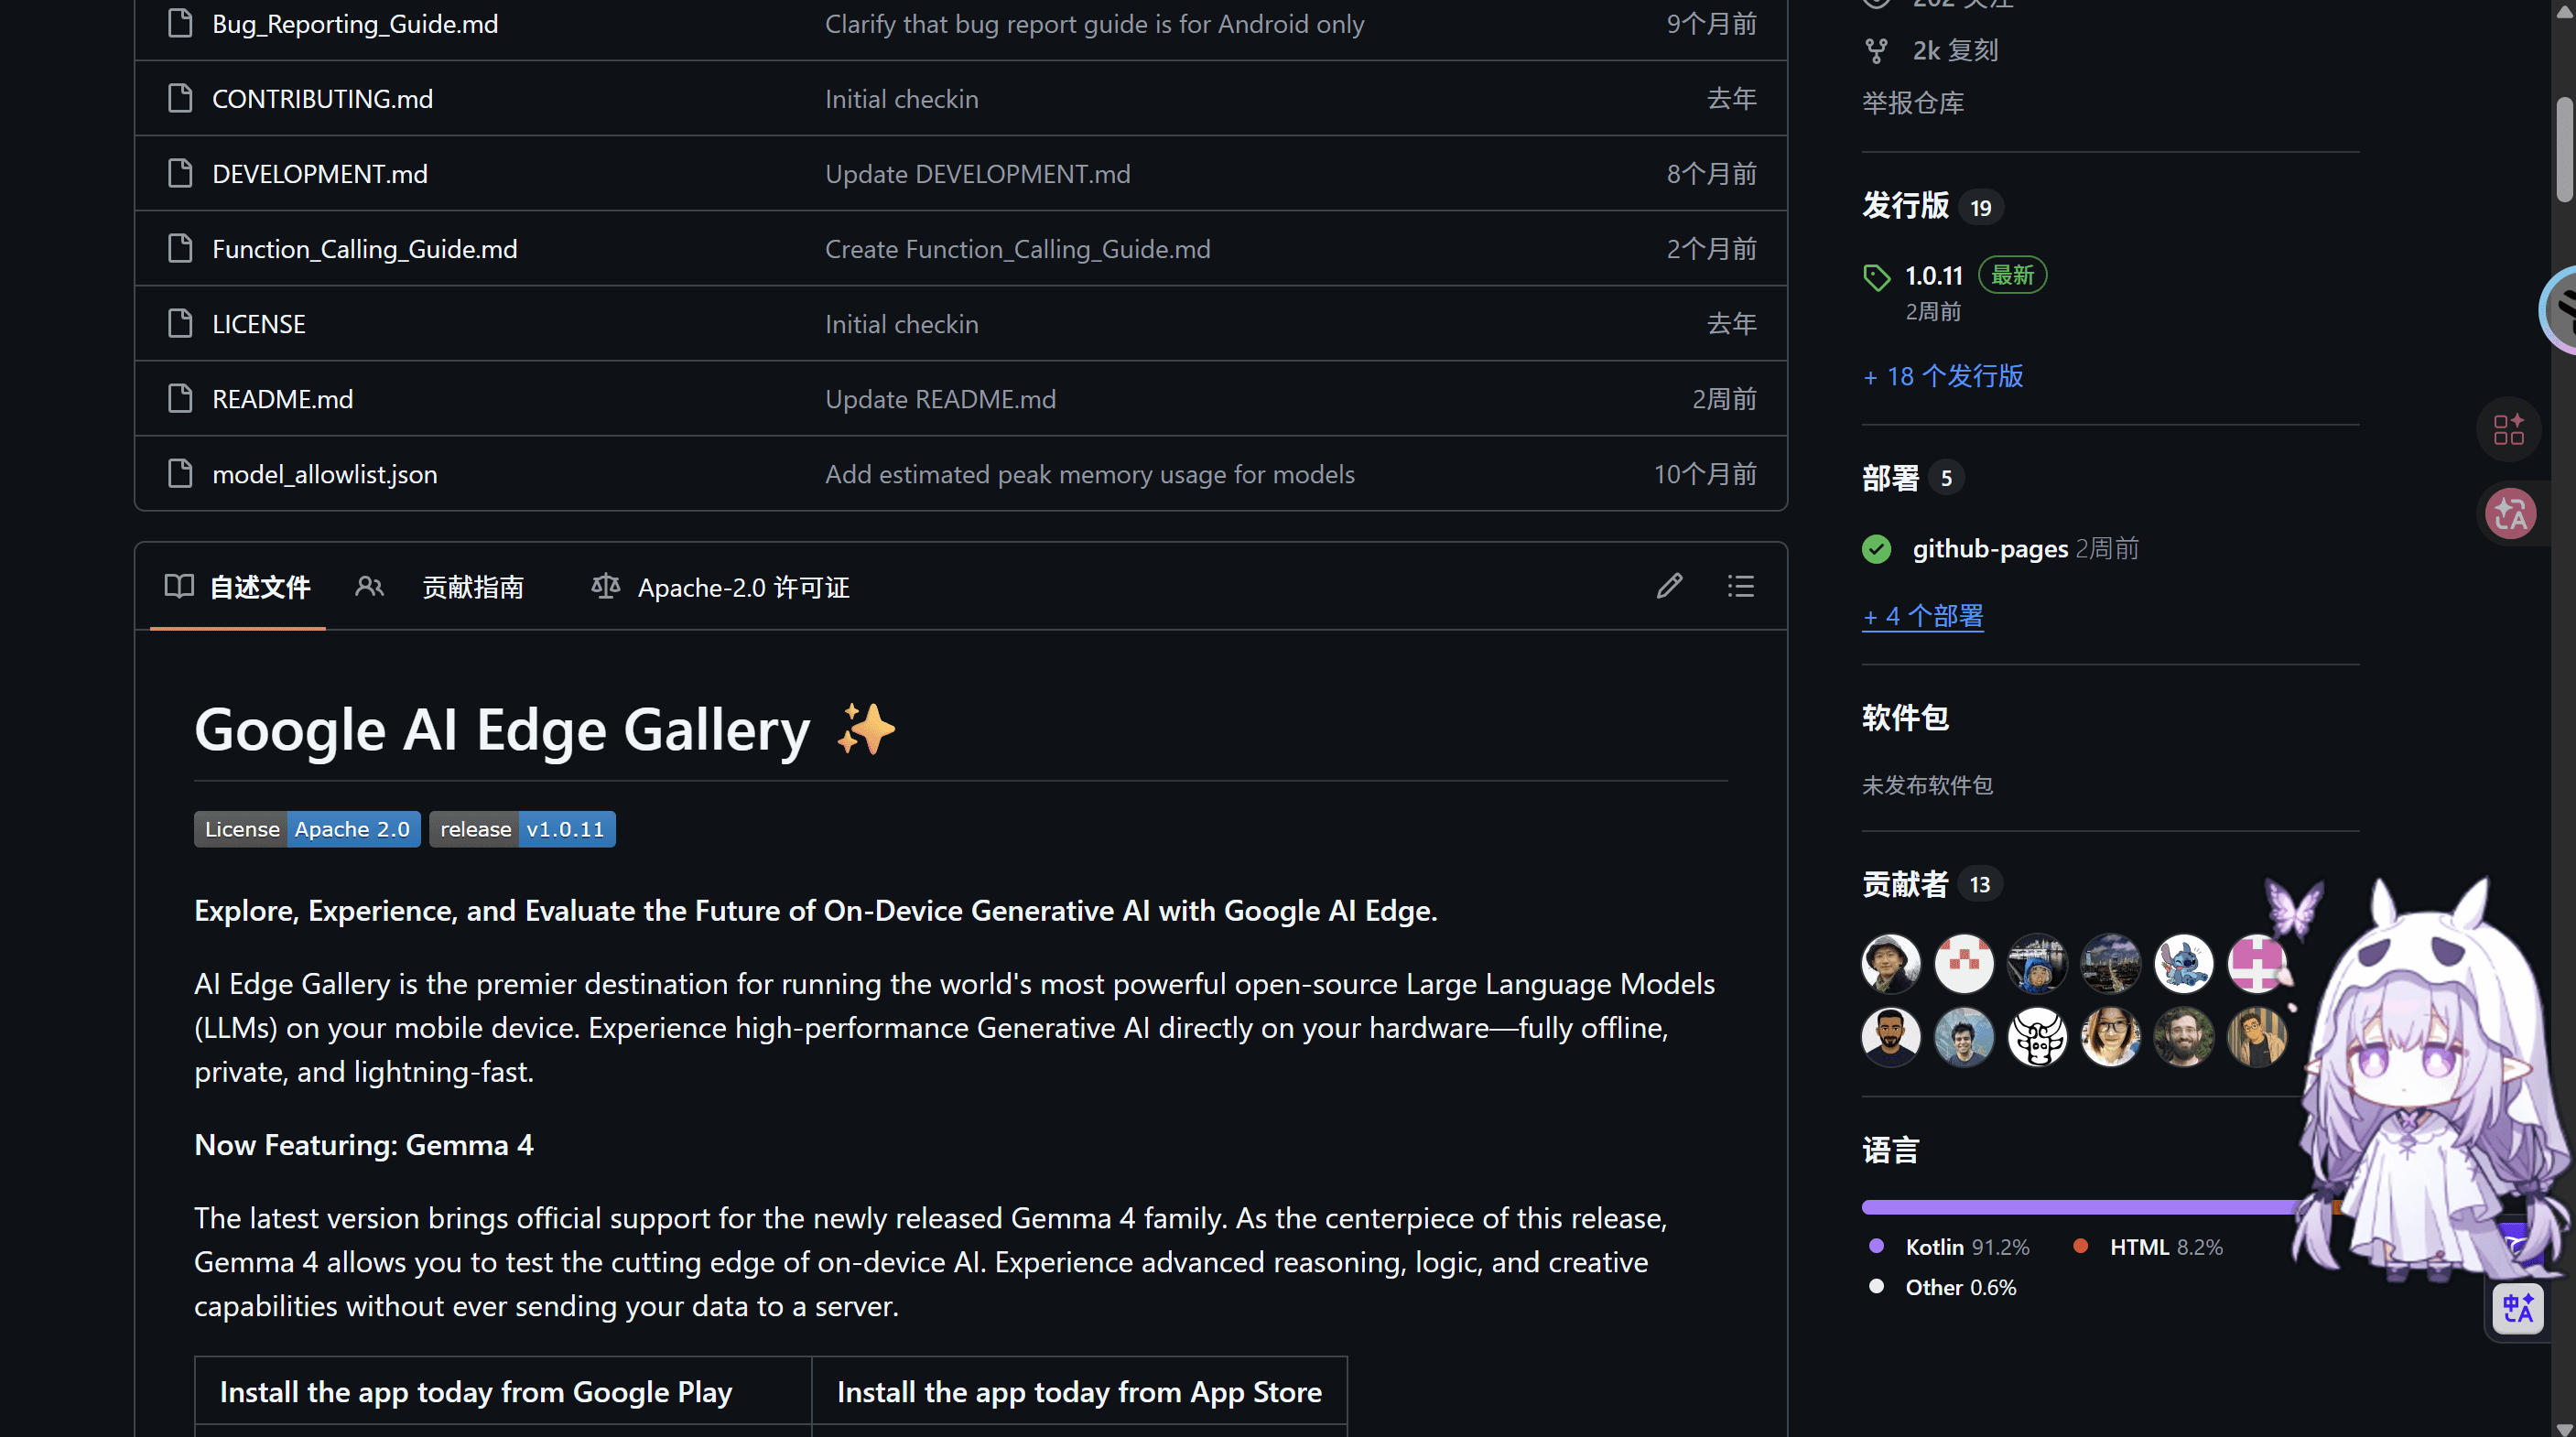Switch to the 贡献指南 tab
Image resolution: width=2576 pixels, height=1437 pixels.
pyautogui.click(x=440, y=587)
